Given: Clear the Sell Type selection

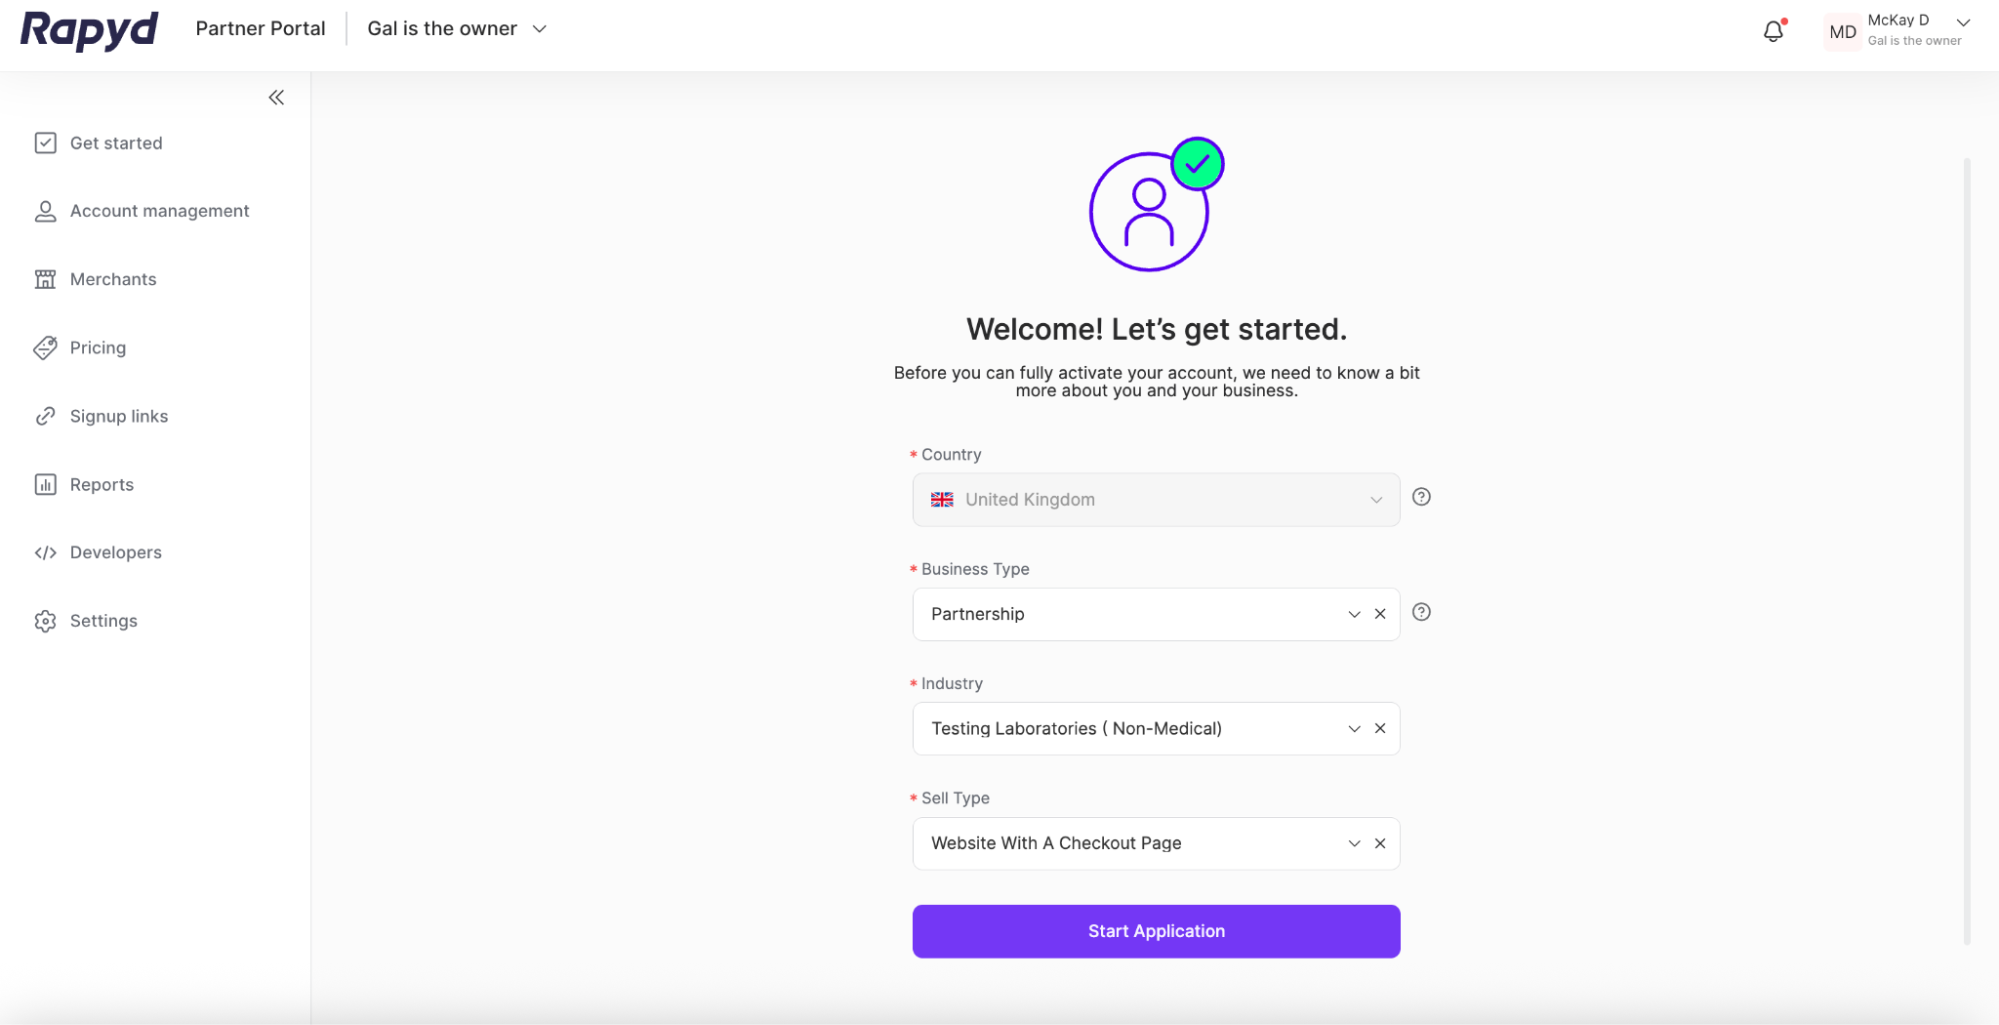Looking at the screenshot, I should (1380, 844).
